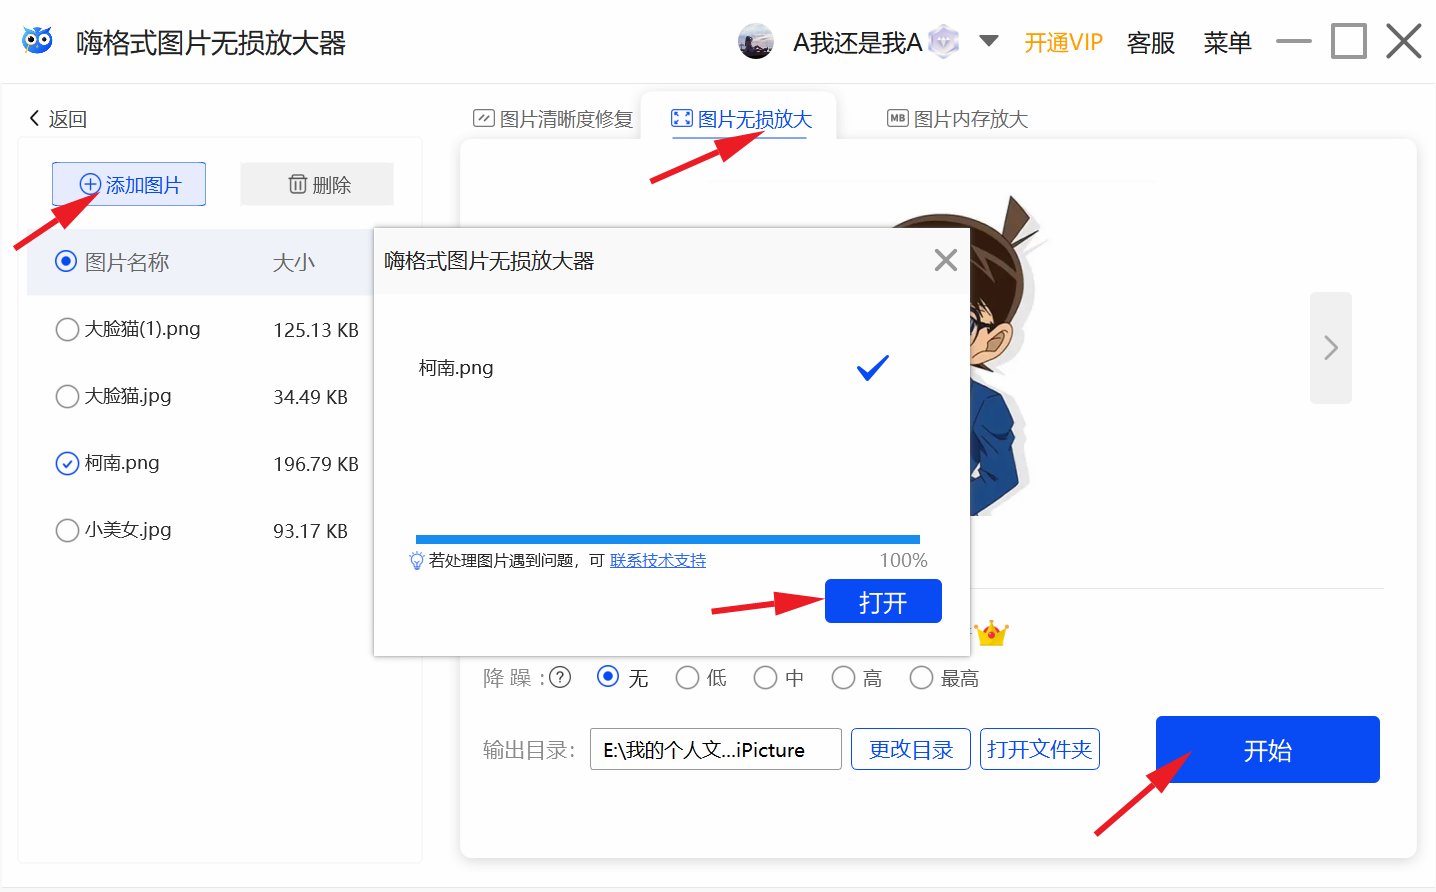Screen dimensions: 1436x892
Task: Click the completed progress bar
Action: point(668,538)
